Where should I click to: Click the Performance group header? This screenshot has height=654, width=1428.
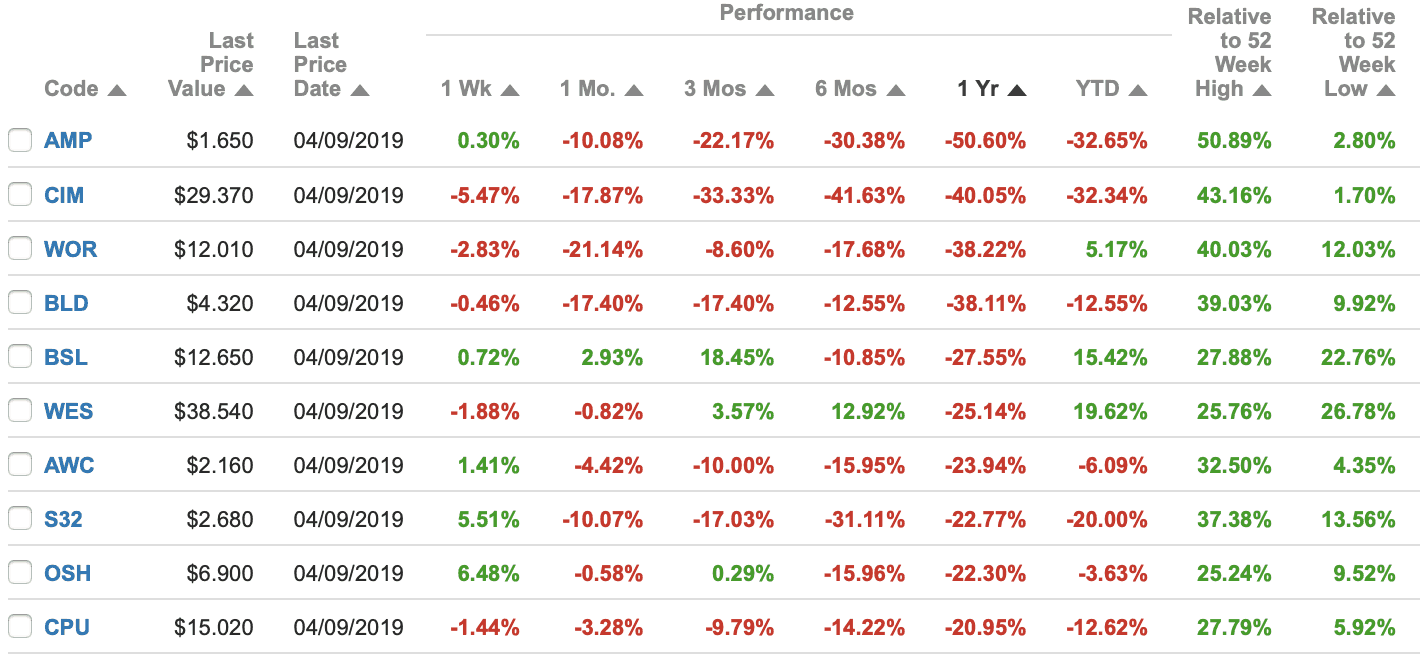786,13
